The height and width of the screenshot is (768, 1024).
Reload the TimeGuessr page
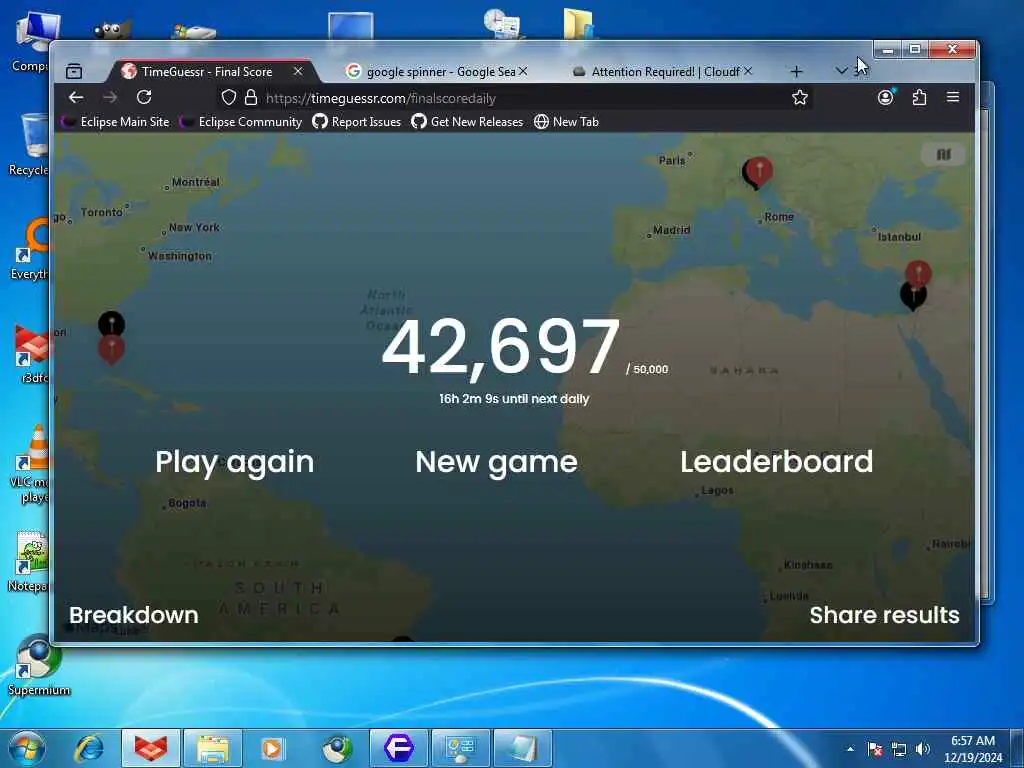click(x=144, y=97)
